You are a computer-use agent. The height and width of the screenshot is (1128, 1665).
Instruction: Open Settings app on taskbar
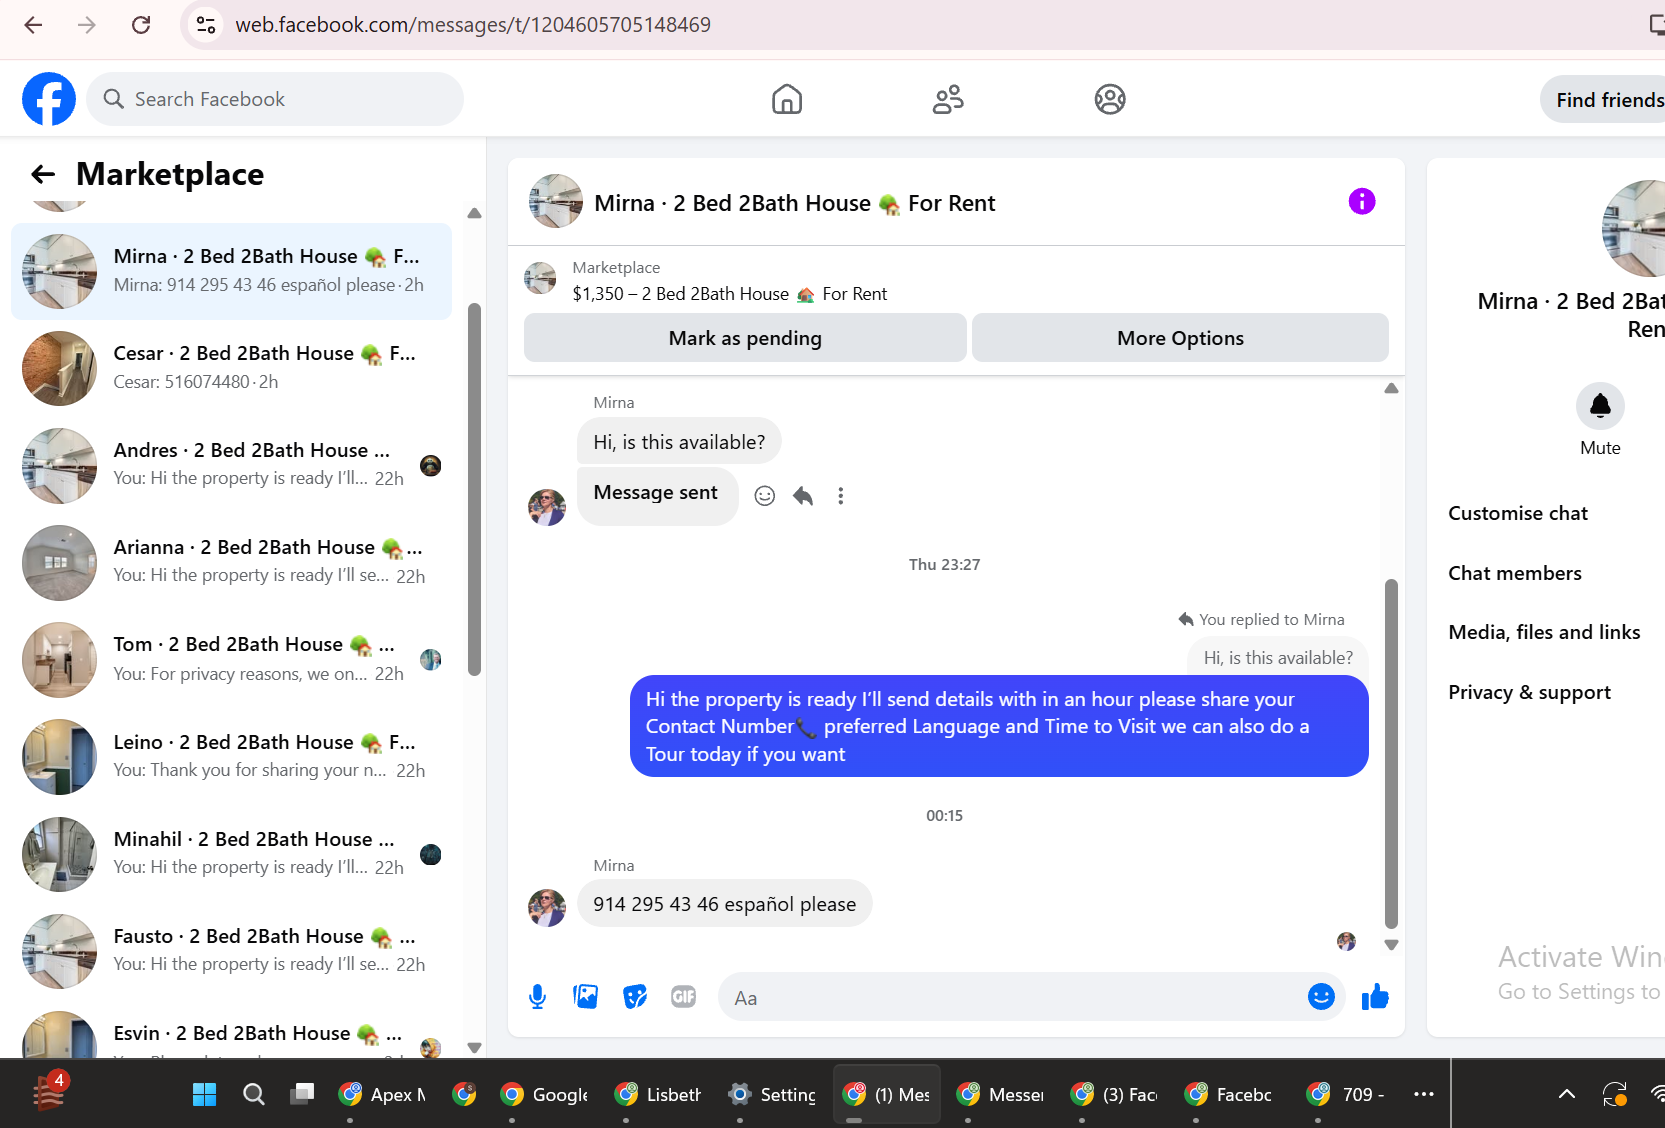click(772, 1095)
